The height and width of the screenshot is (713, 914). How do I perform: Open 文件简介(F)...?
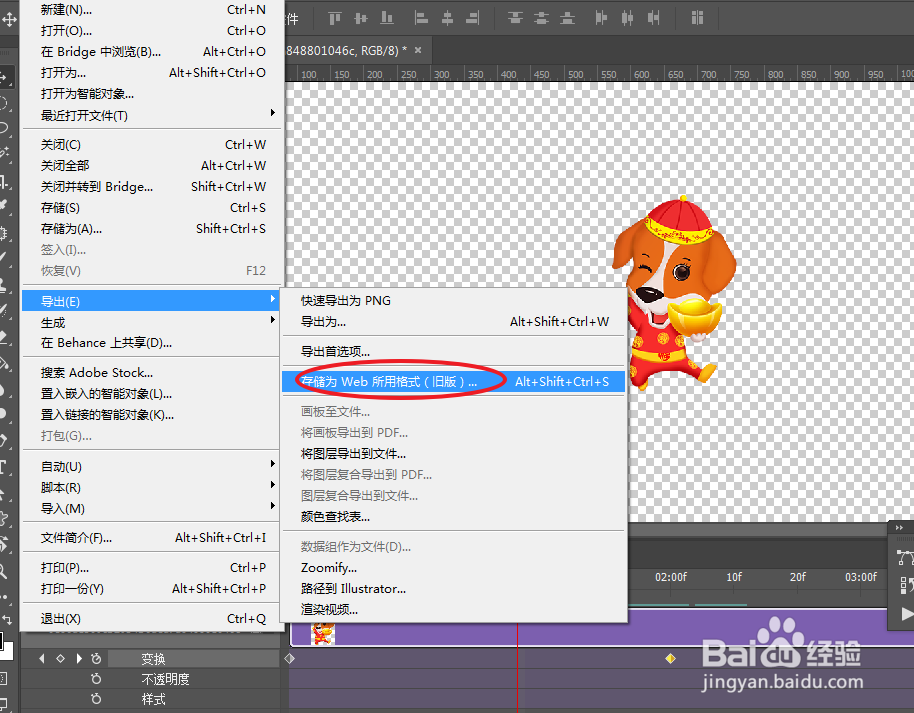click(x=152, y=538)
